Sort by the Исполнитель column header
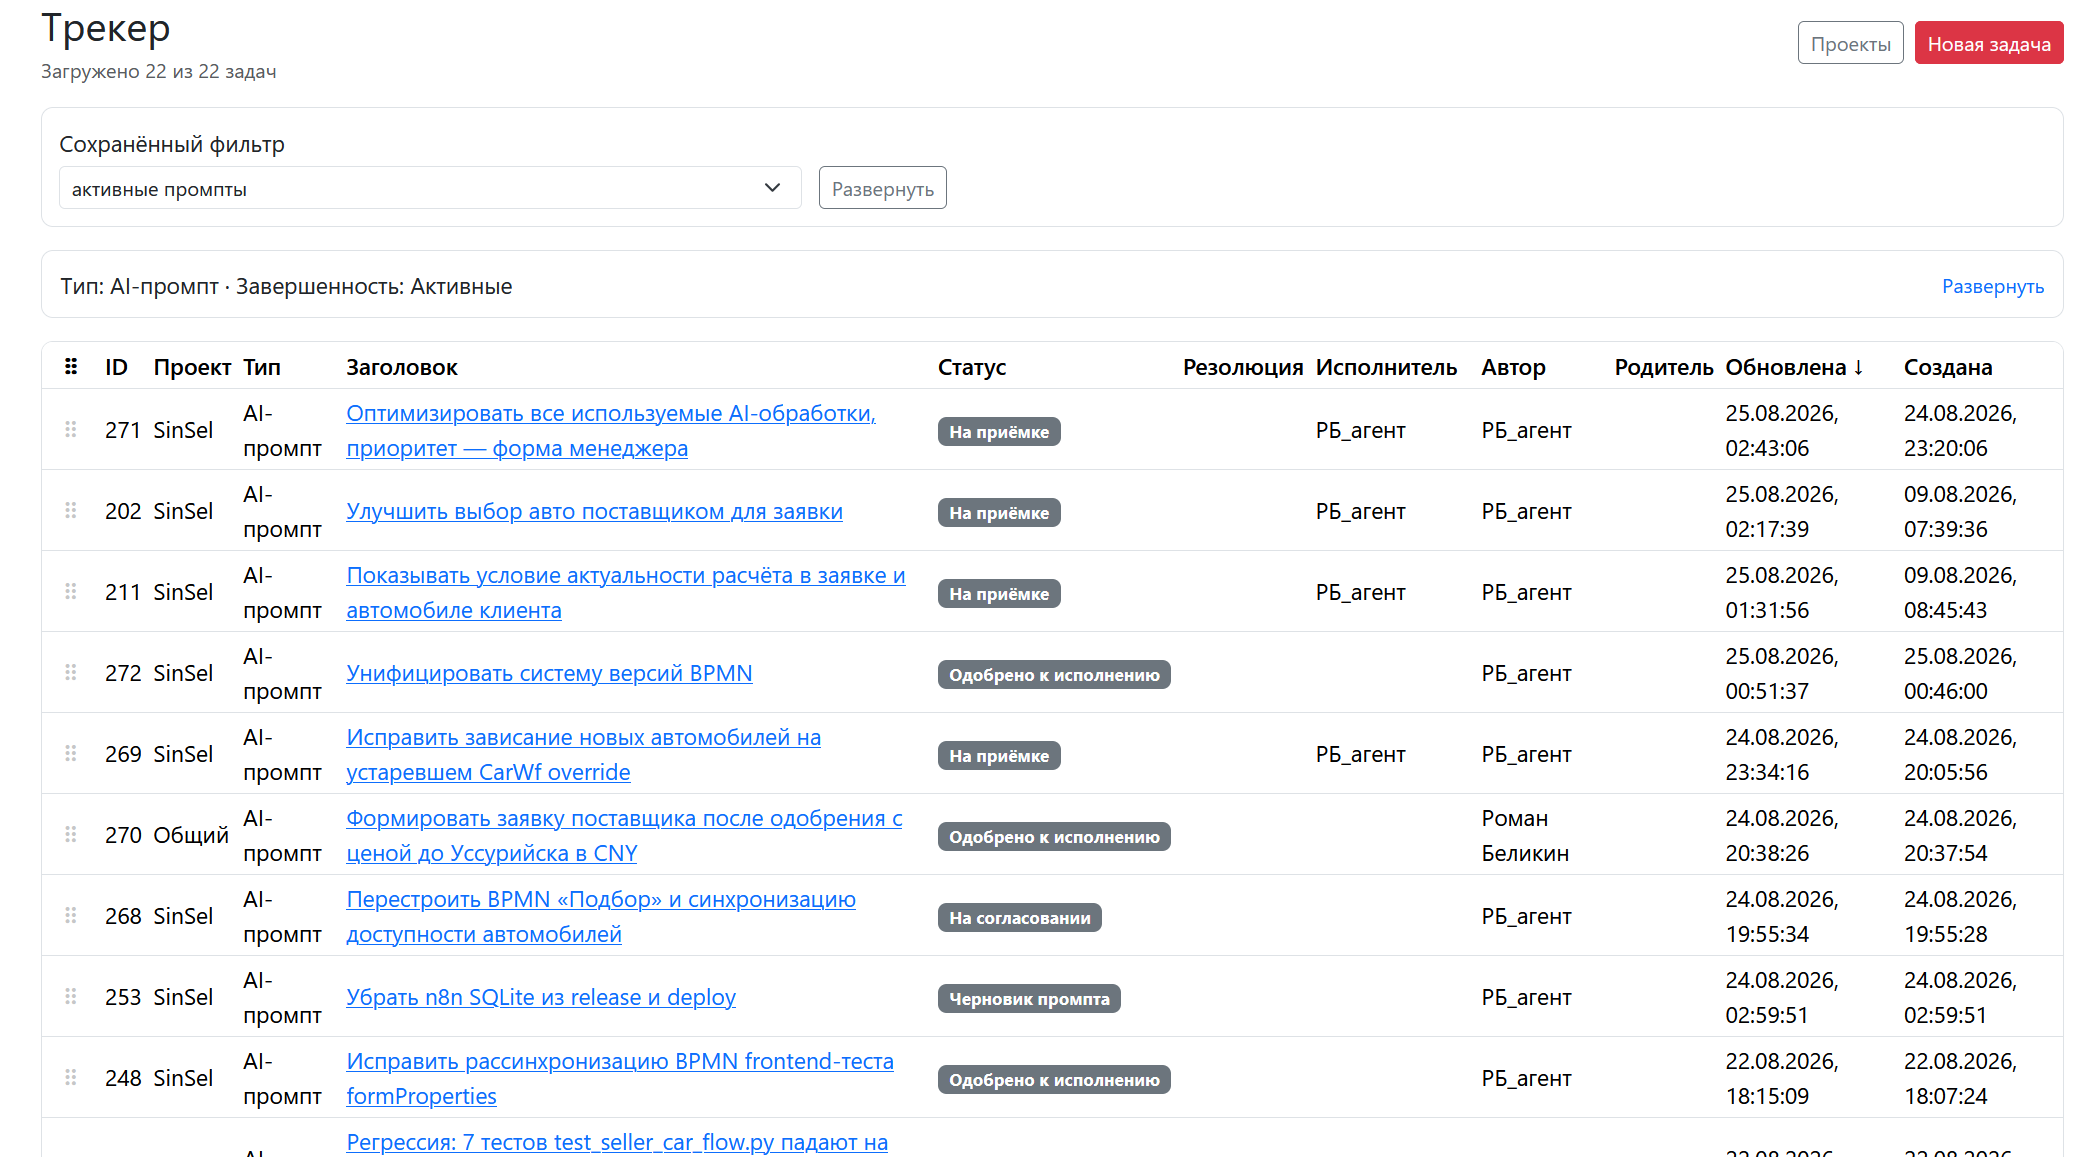Viewport: 2091px width, 1157px height. tap(1386, 367)
